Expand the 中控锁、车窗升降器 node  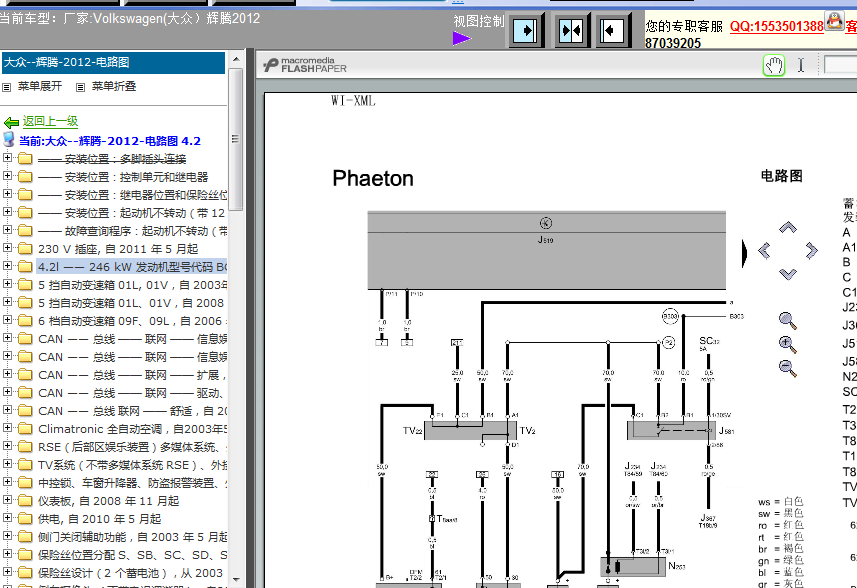(x=7, y=482)
